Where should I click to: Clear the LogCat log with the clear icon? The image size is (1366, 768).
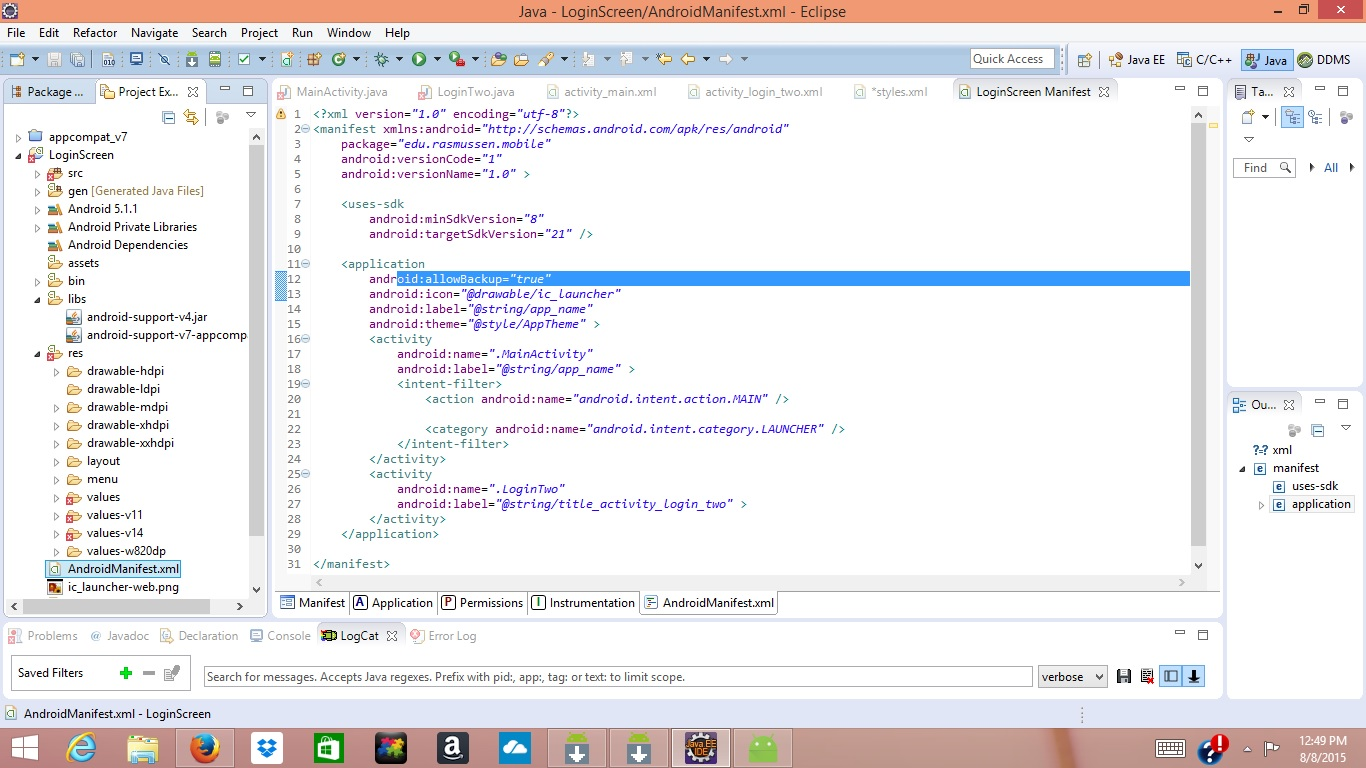pyautogui.click(x=1147, y=676)
